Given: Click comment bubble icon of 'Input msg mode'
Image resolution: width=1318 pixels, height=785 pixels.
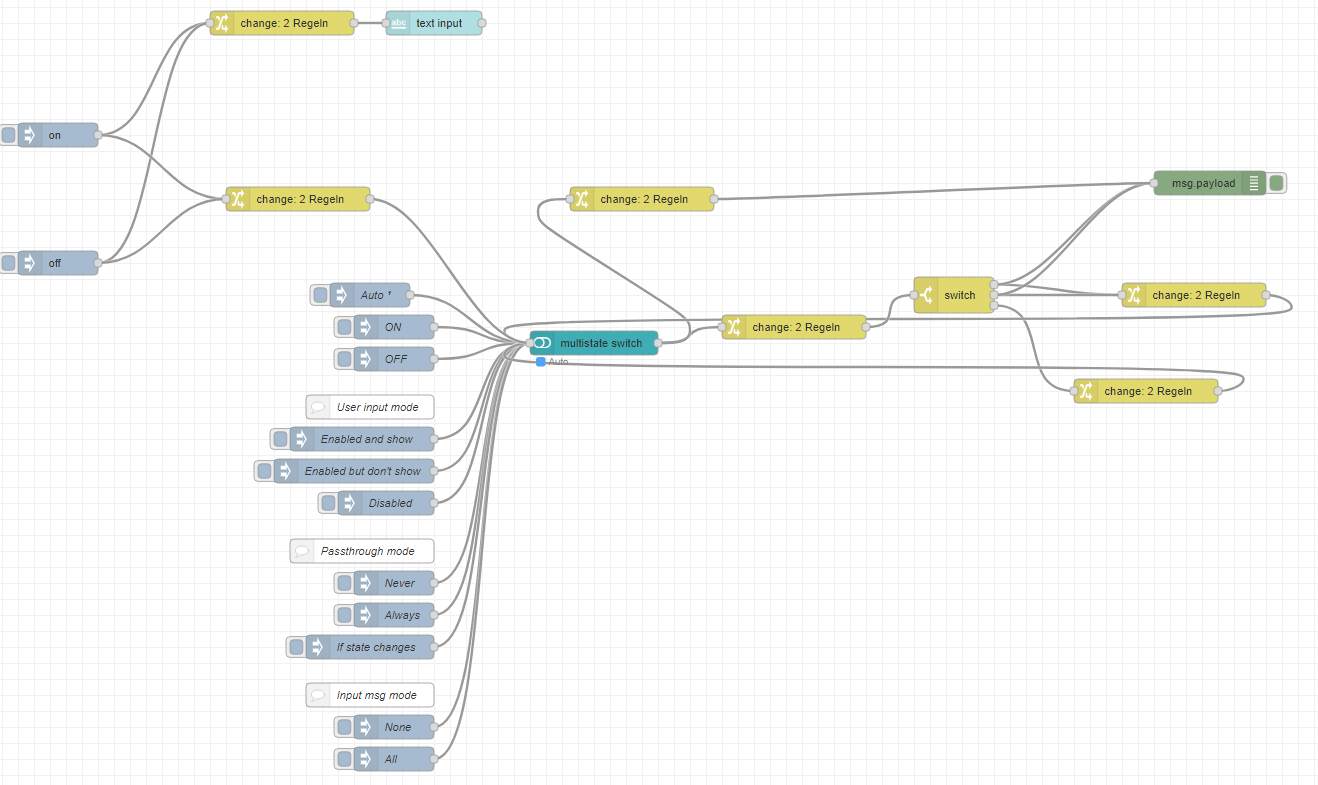Looking at the screenshot, I should point(318,695).
